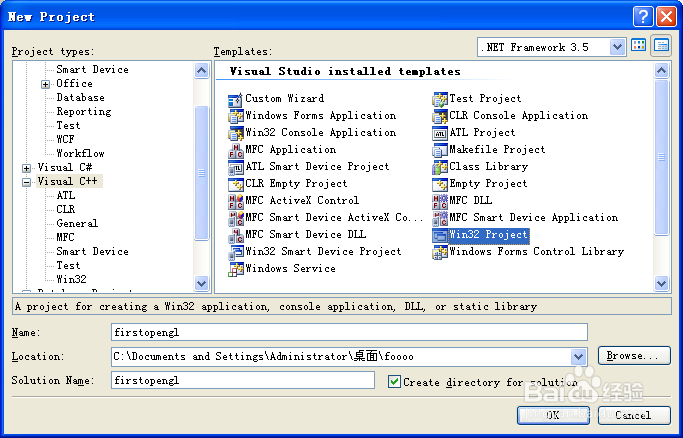The height and width of the screenshot is (438, 683).
Task: Select Win32 Smart Device Project icon
Action: click(x=236, y=253)
